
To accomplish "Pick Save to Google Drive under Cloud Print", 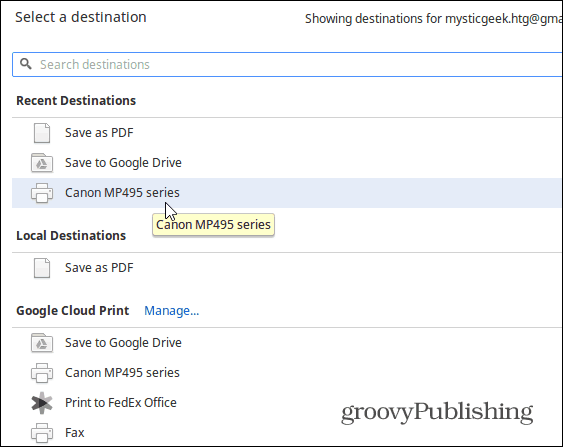I will point(123,343).
